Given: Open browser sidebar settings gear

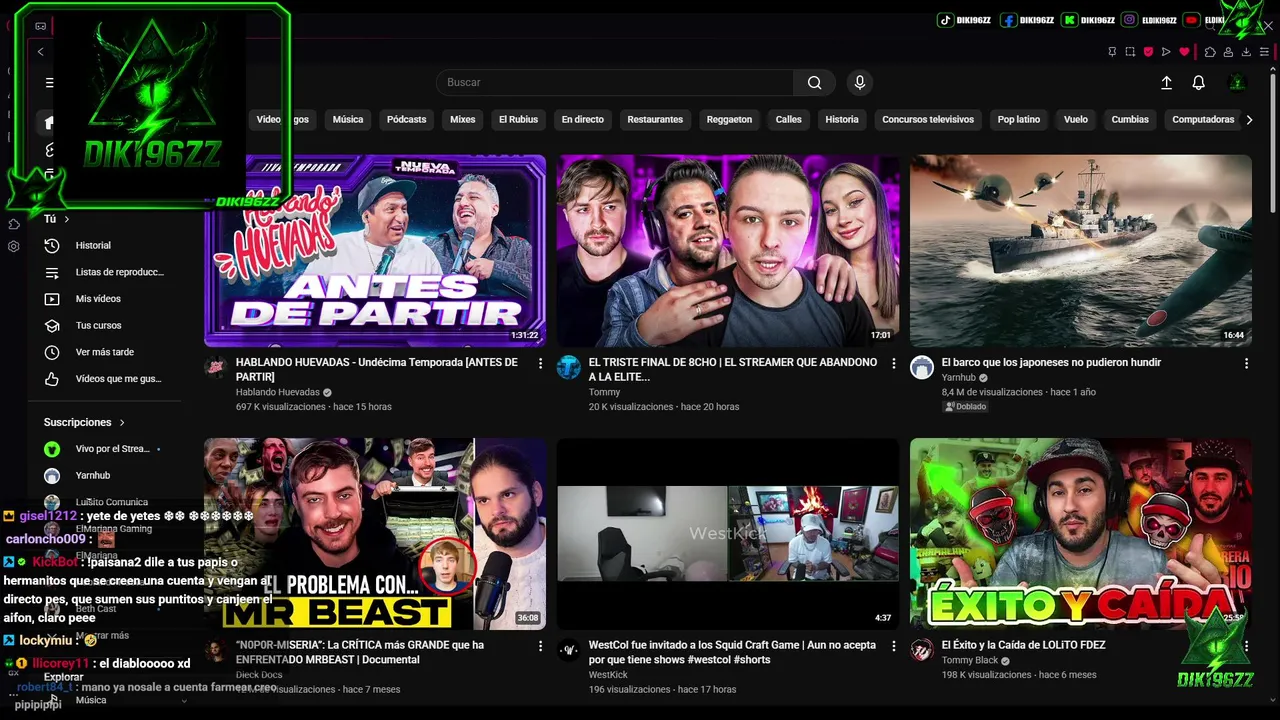Looking at the screenshot, I should [14, 246].
